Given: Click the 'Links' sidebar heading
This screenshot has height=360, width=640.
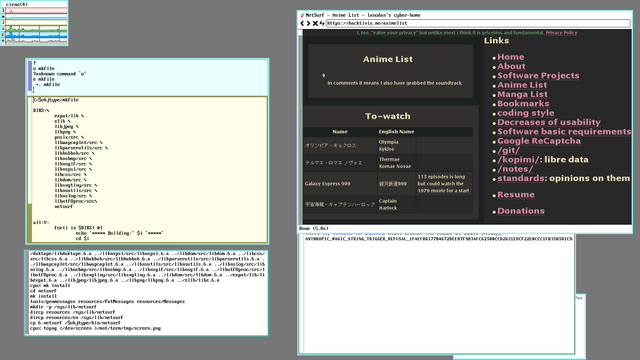Looking at the screenshot, I should click(x=496, y=41).
